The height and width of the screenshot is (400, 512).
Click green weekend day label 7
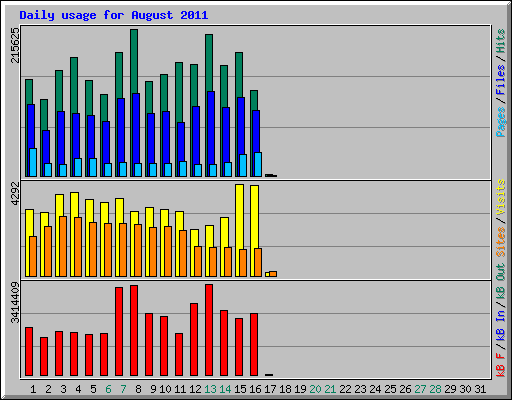point(123,389)
